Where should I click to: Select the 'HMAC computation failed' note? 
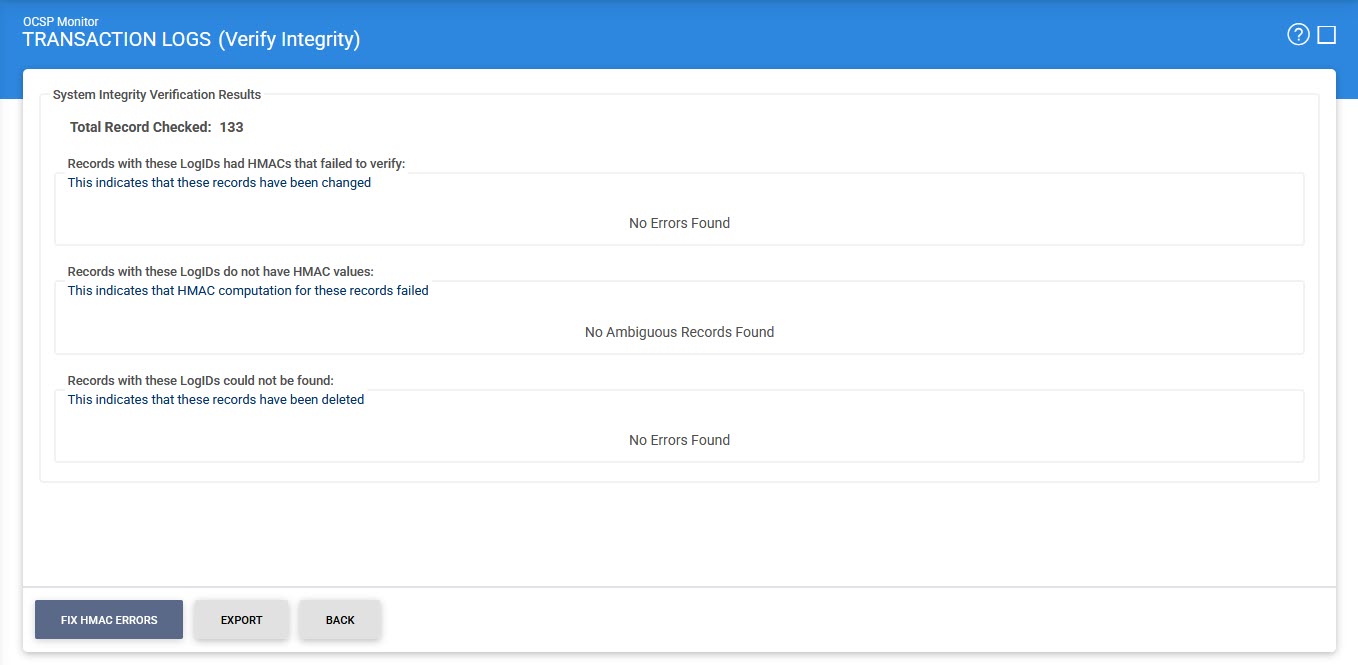(x=248, y=291)
